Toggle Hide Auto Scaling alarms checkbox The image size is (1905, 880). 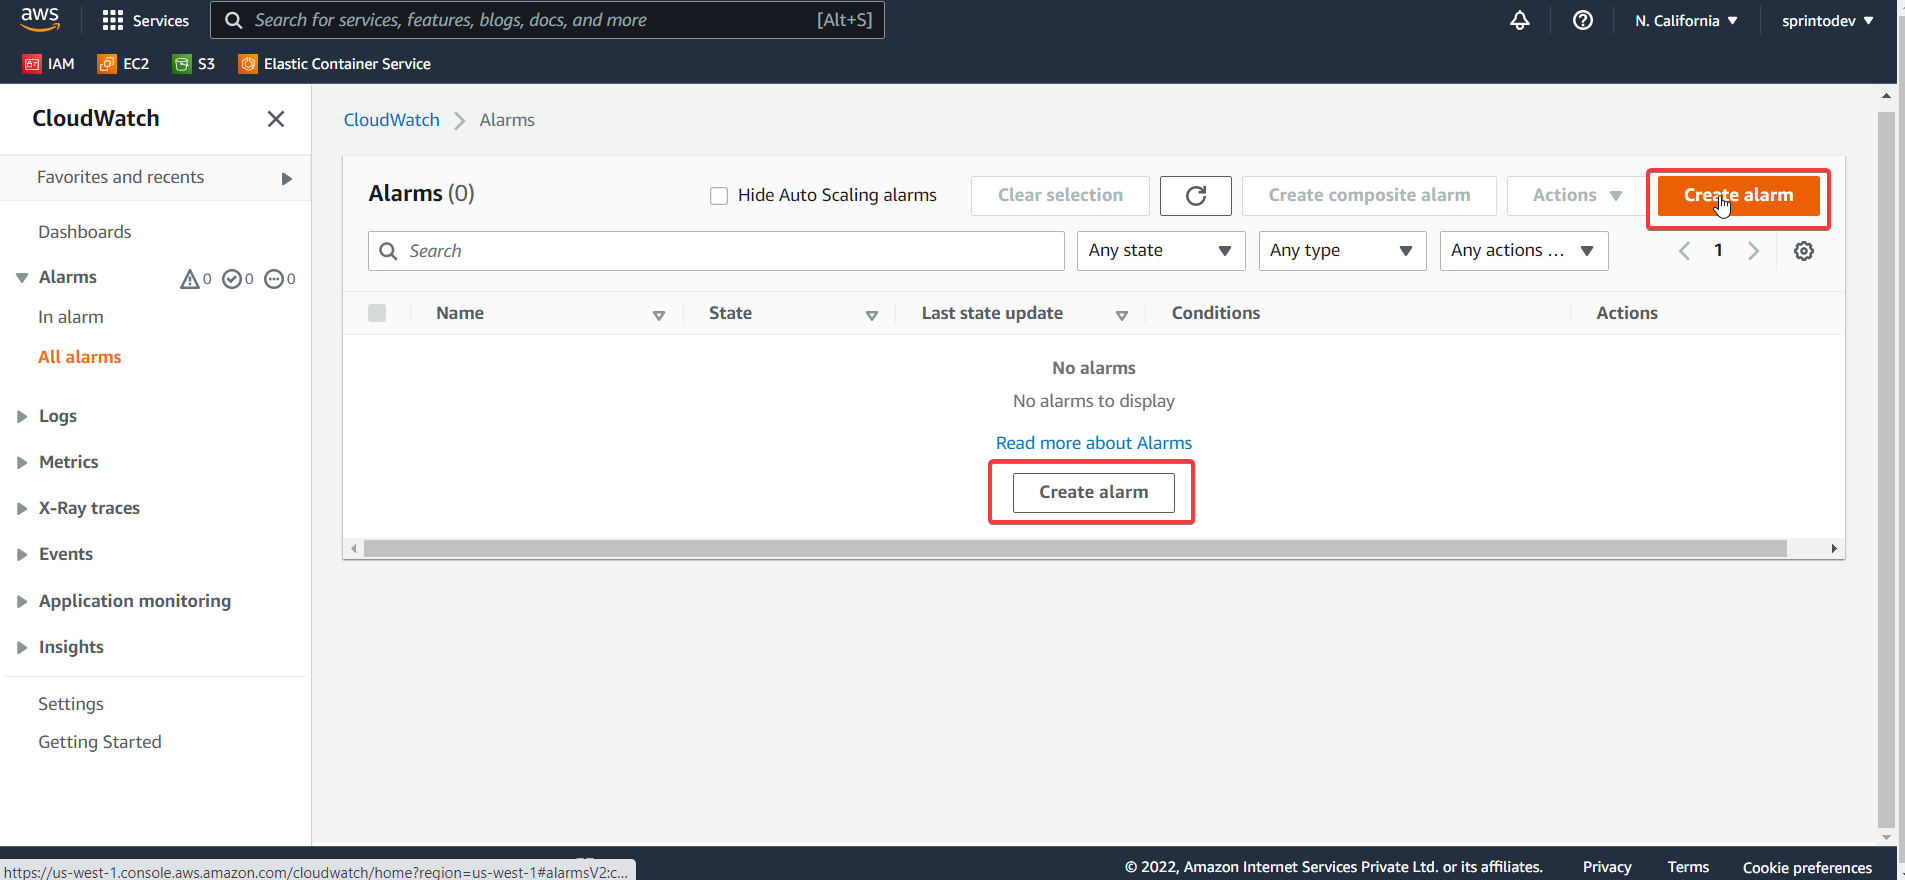pos(719,196)
